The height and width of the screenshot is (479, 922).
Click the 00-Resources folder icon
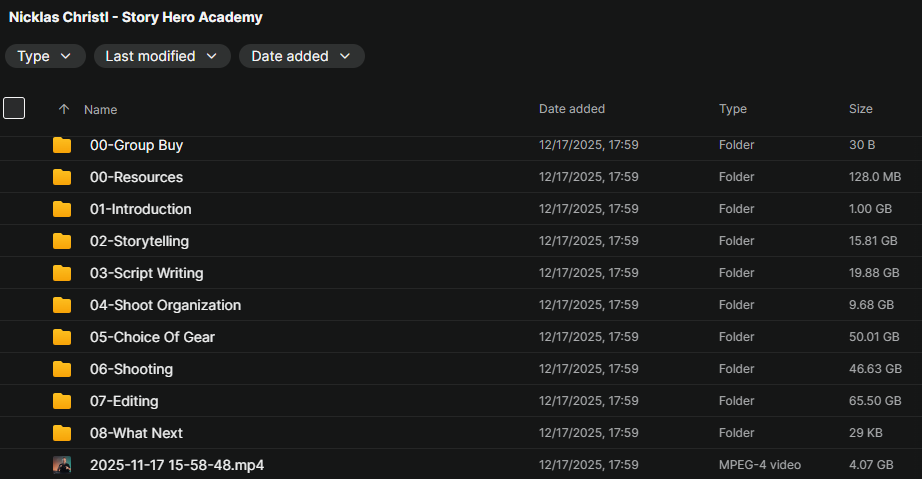(x=62, y=177)
